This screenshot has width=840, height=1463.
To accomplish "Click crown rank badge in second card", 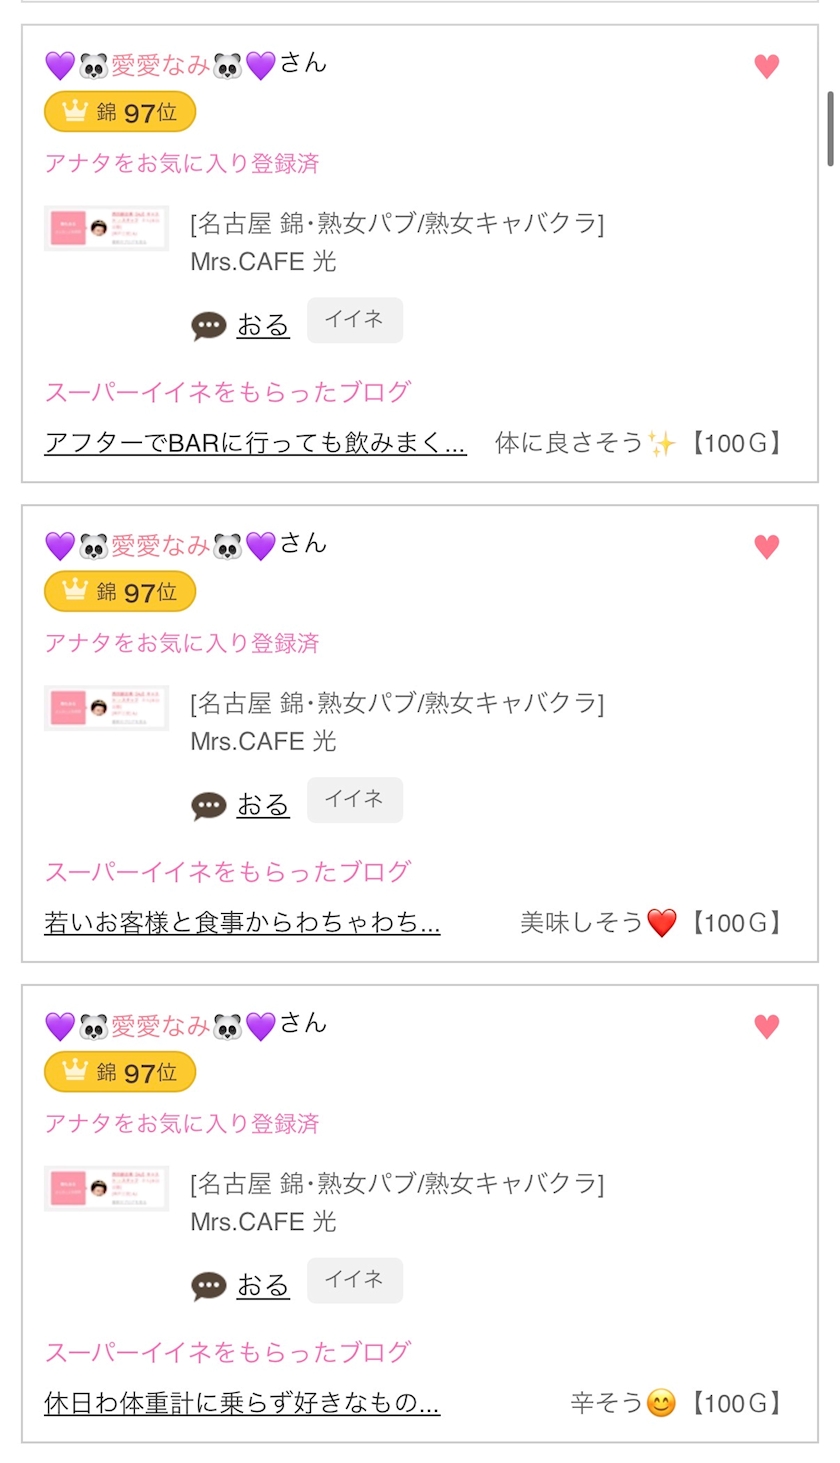I will [x=120, y=592].
